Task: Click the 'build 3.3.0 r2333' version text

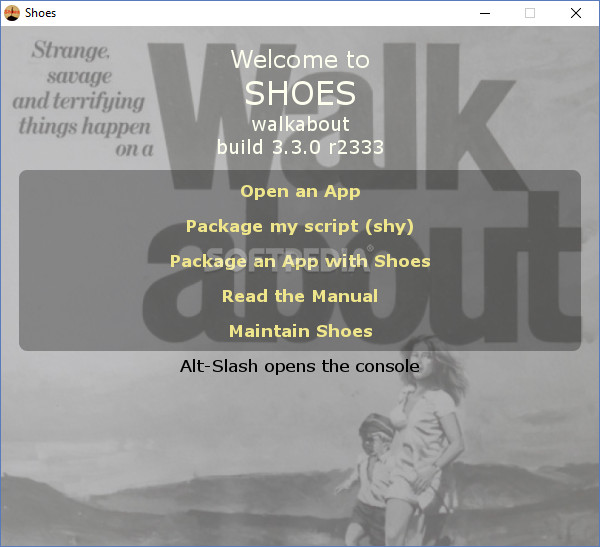Action: point(300,147)
